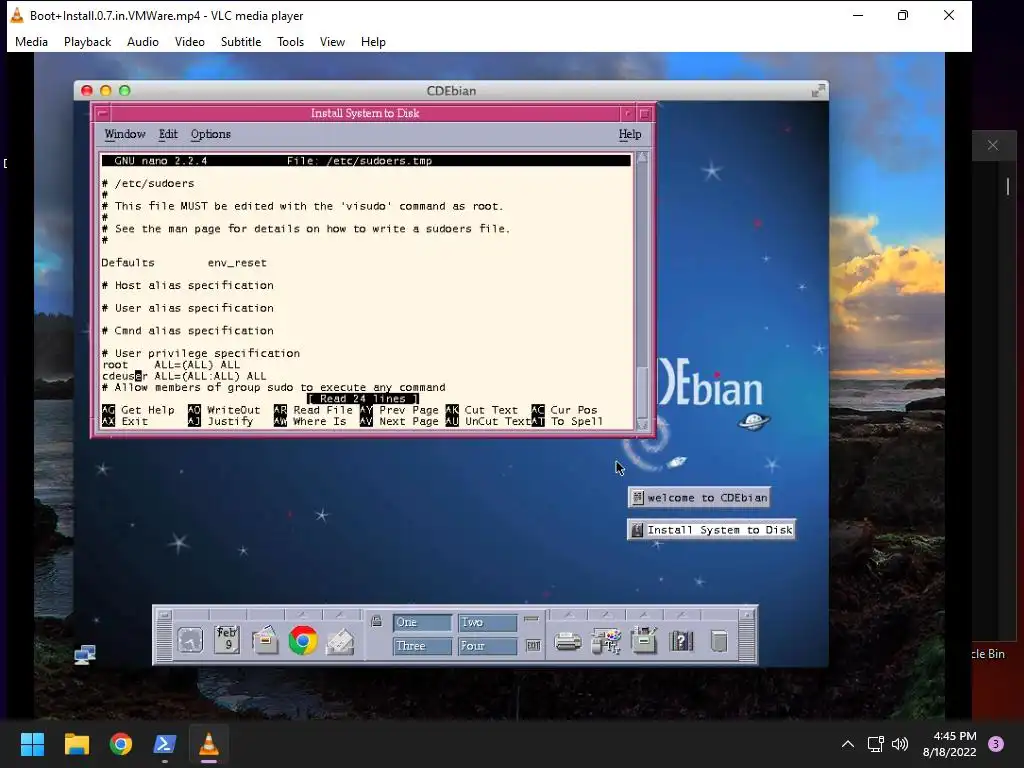
Task: Click the Trash can icon in CDE panel
Action: tap(719, 641)
